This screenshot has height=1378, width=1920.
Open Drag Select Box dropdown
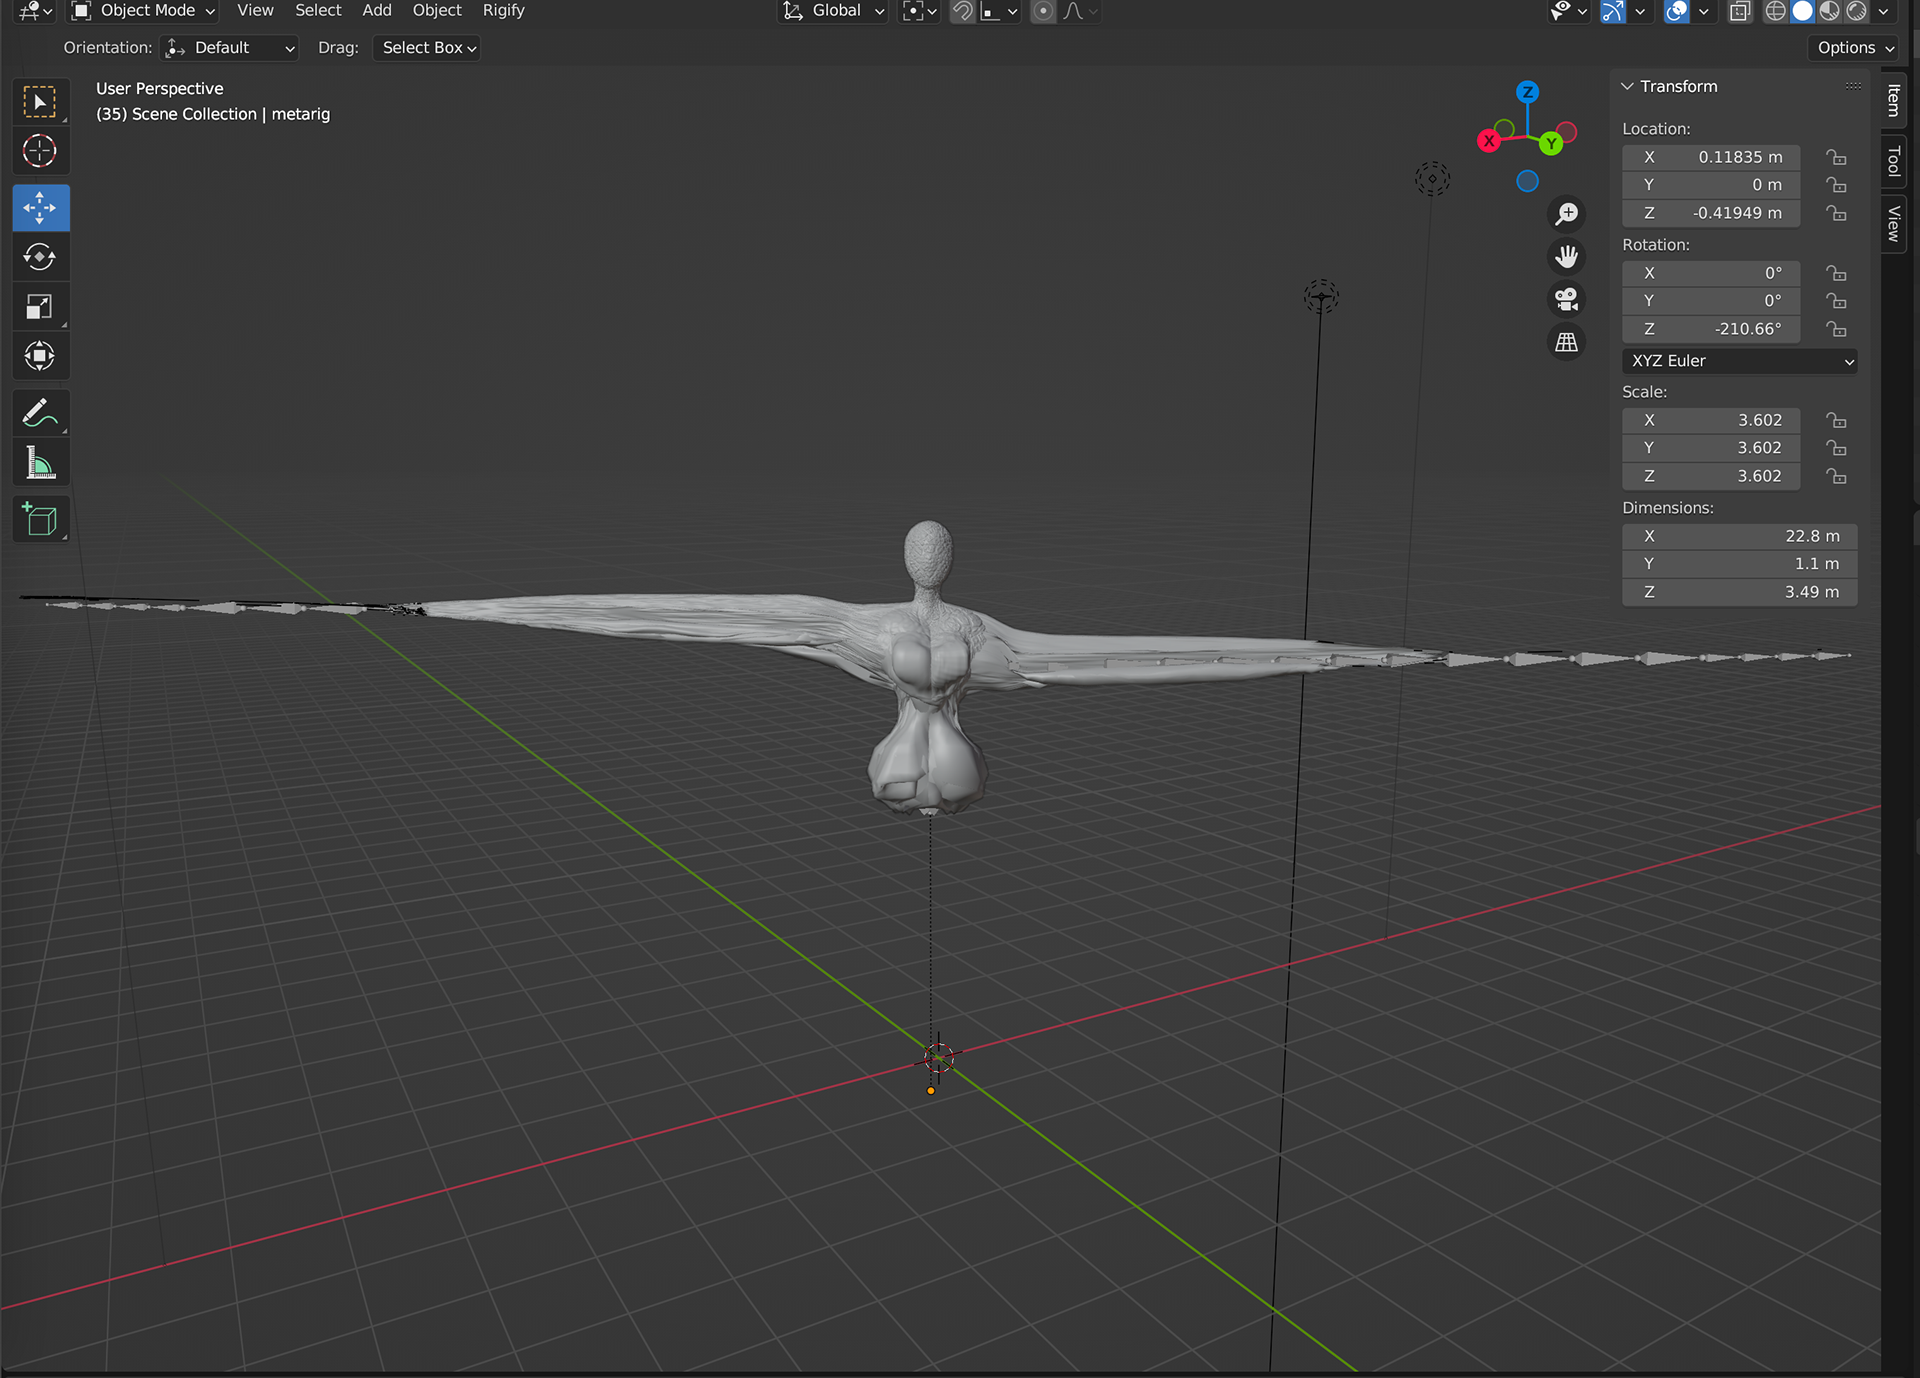pos(427,48)
